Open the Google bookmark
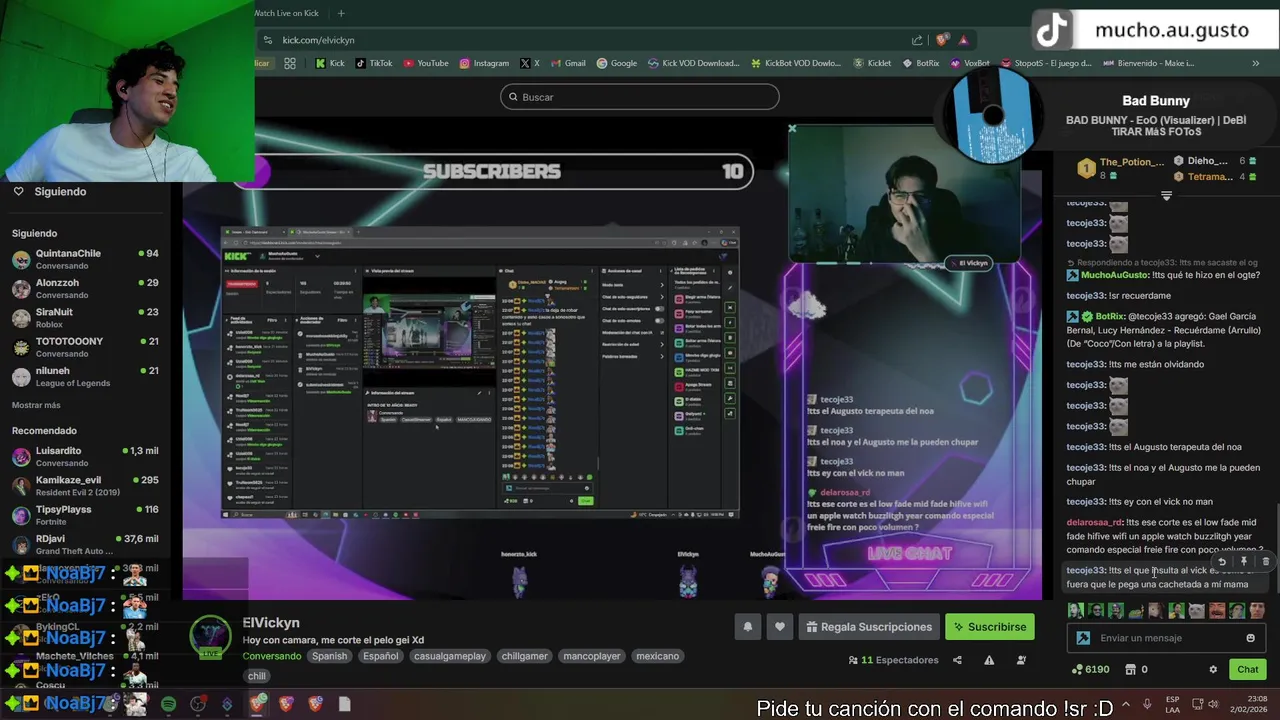 pos(616,63)
